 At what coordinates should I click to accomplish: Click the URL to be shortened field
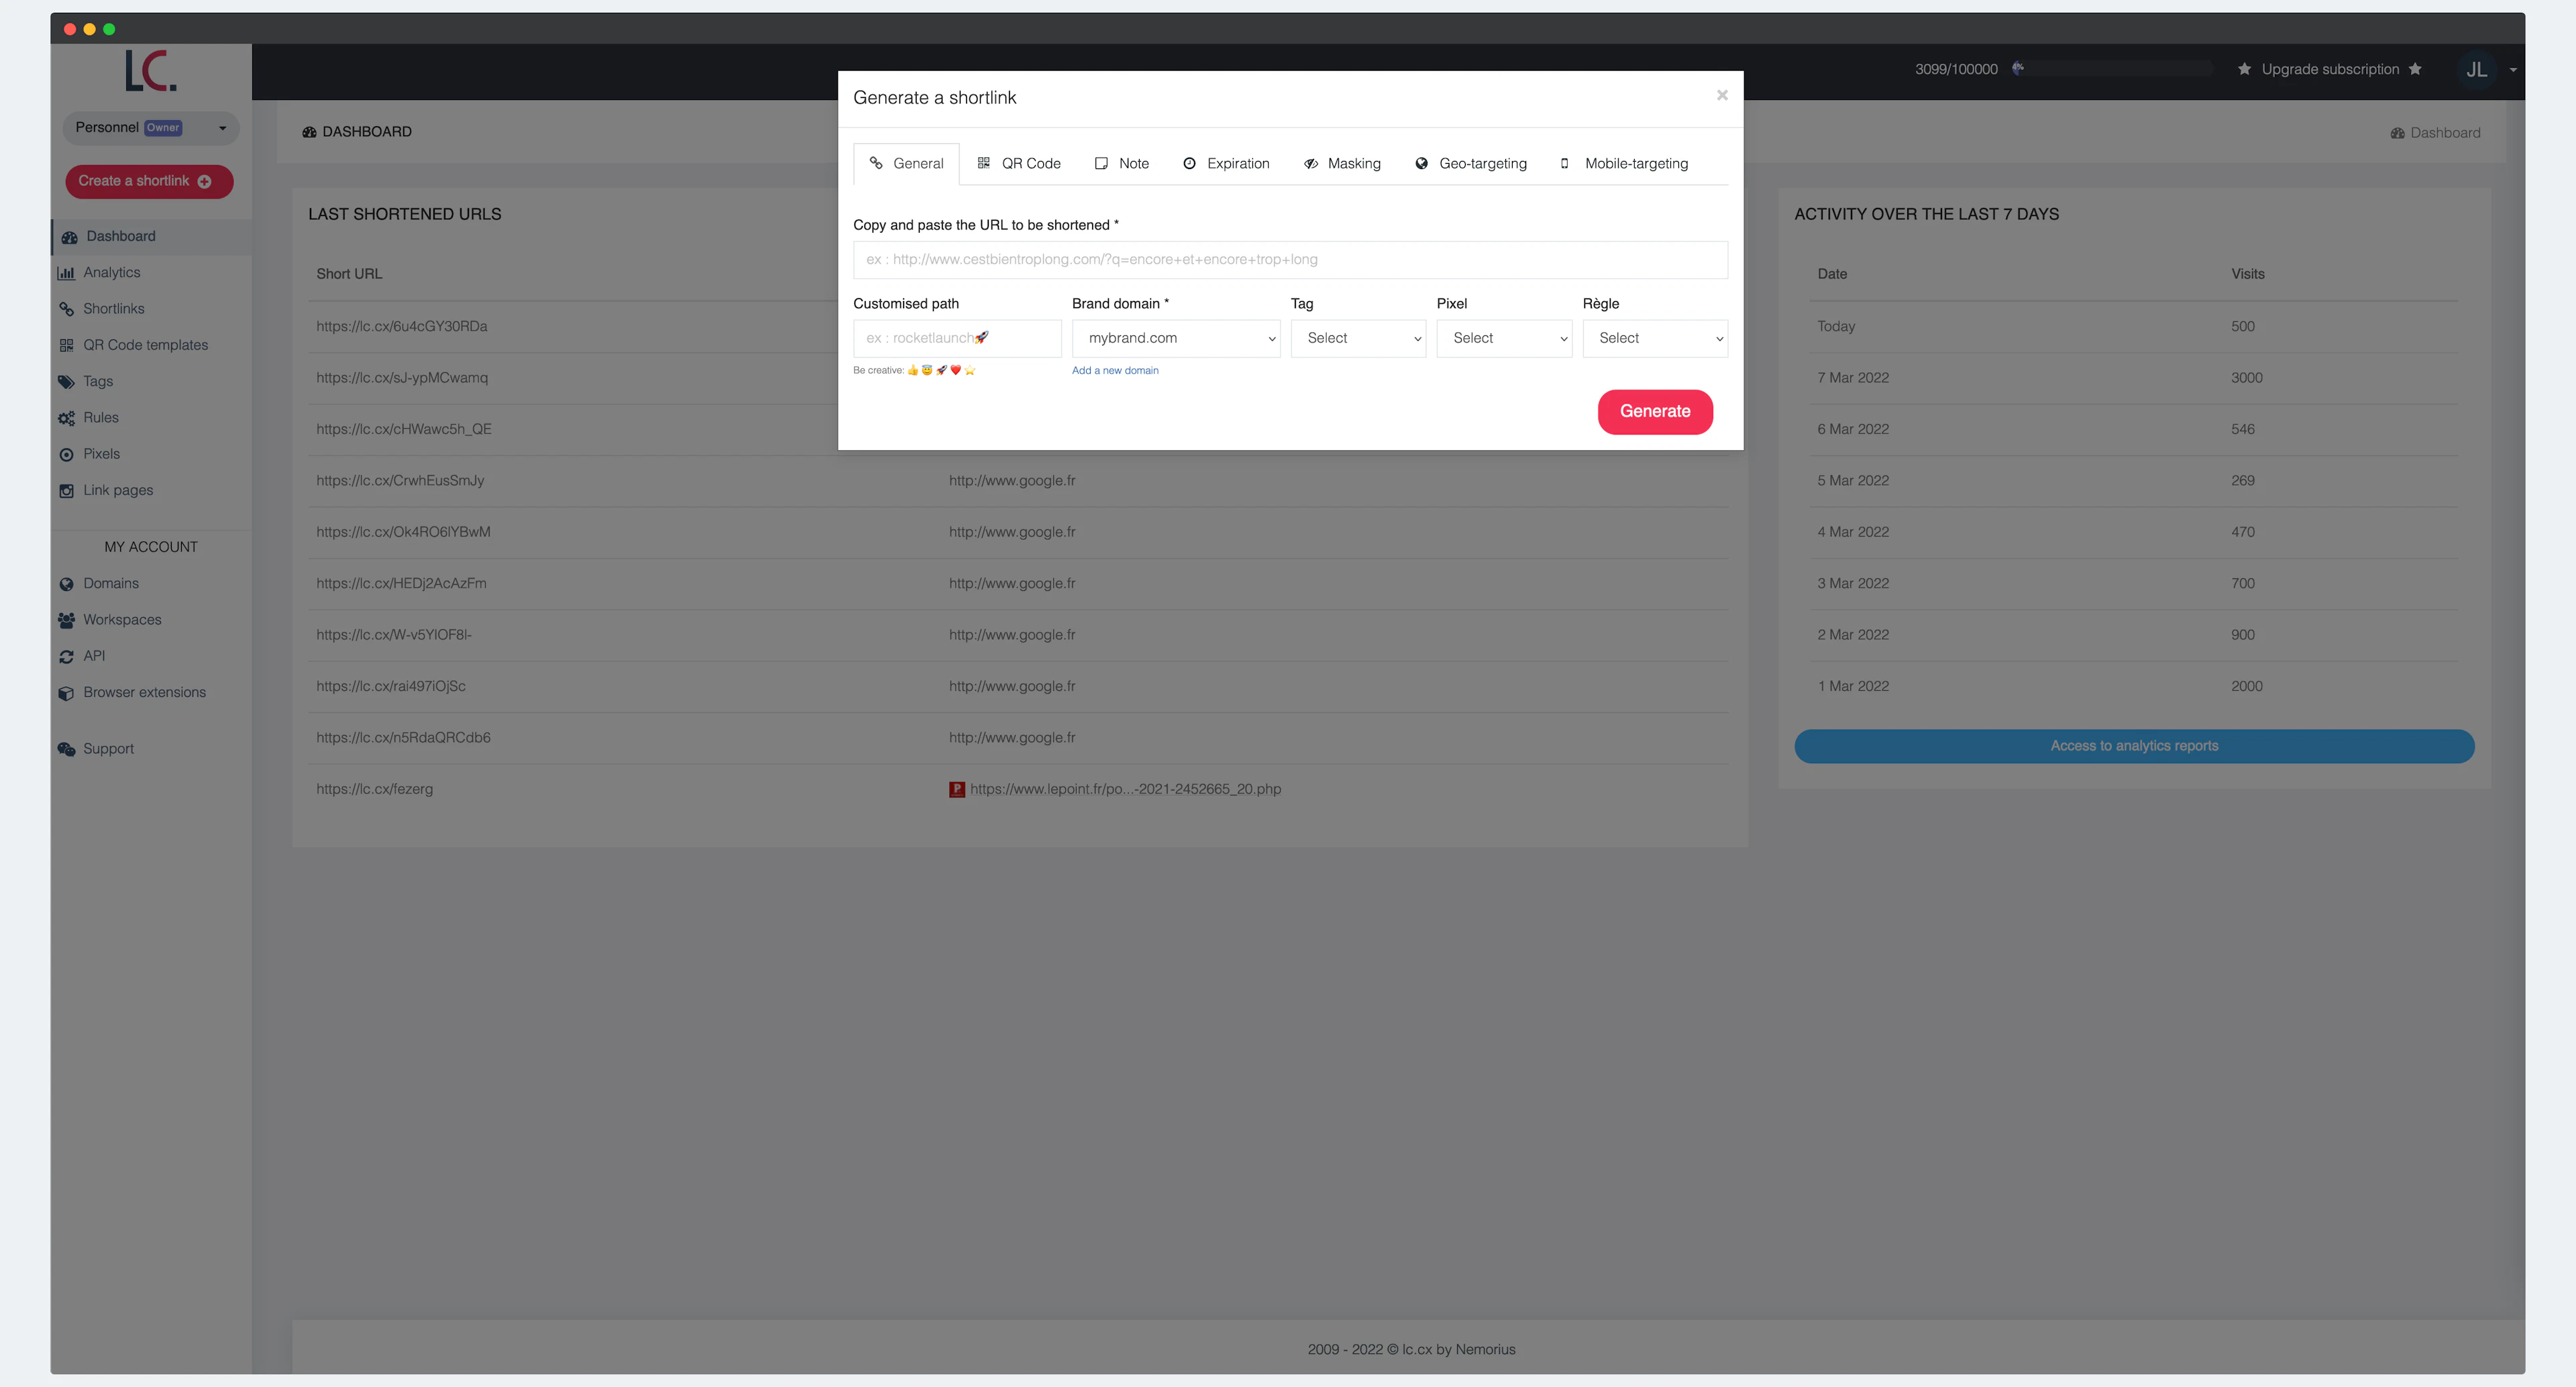pyautogui.click(x=1289, y=260)
